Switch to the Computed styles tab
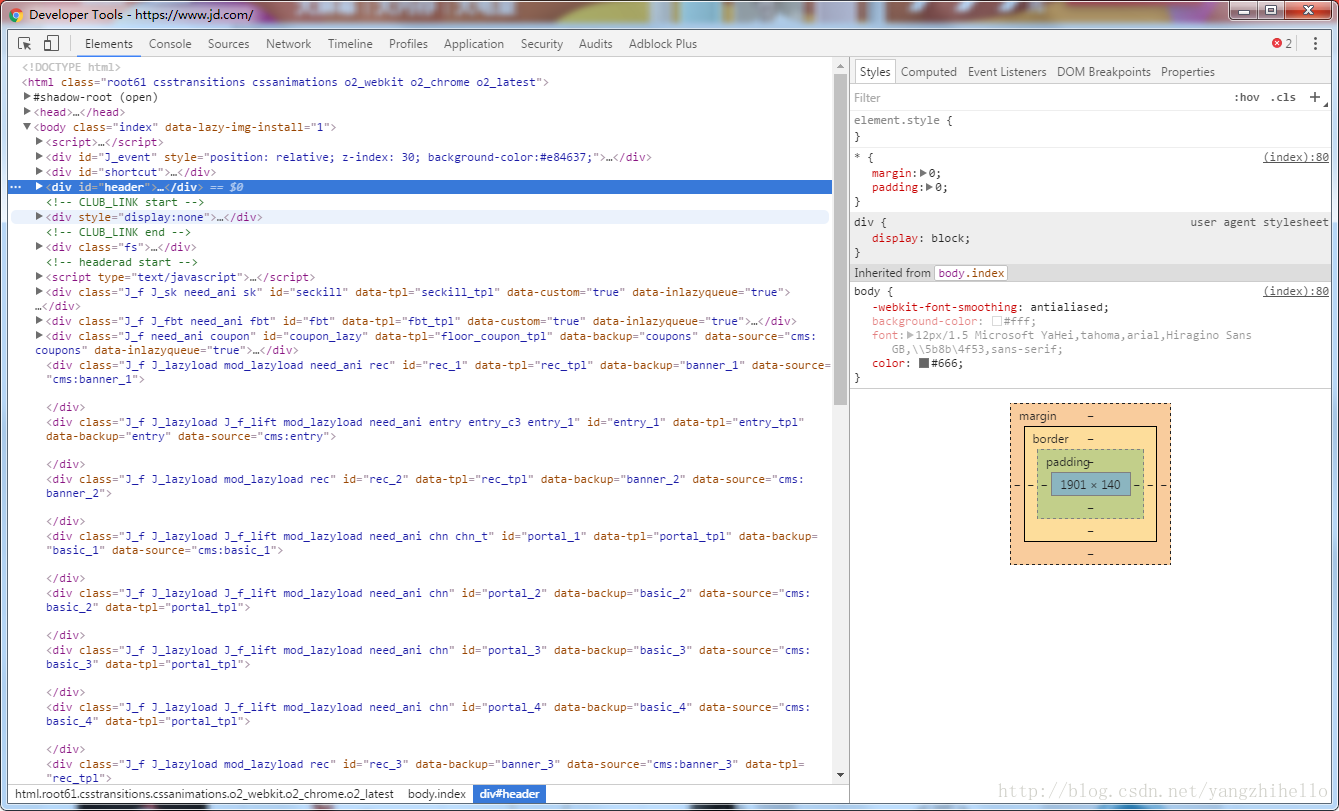Viewport: 1339px width, 811px height. coord(929,72)
